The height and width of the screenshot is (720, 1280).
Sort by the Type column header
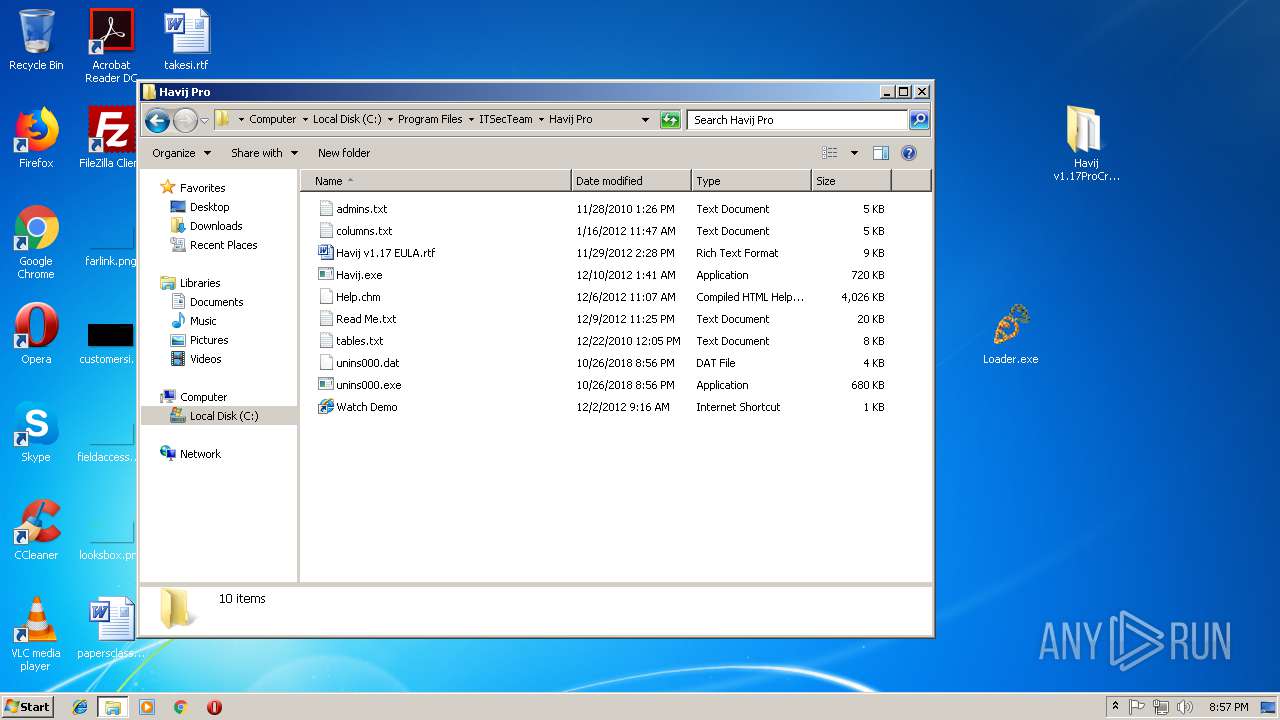pos(751,181)
